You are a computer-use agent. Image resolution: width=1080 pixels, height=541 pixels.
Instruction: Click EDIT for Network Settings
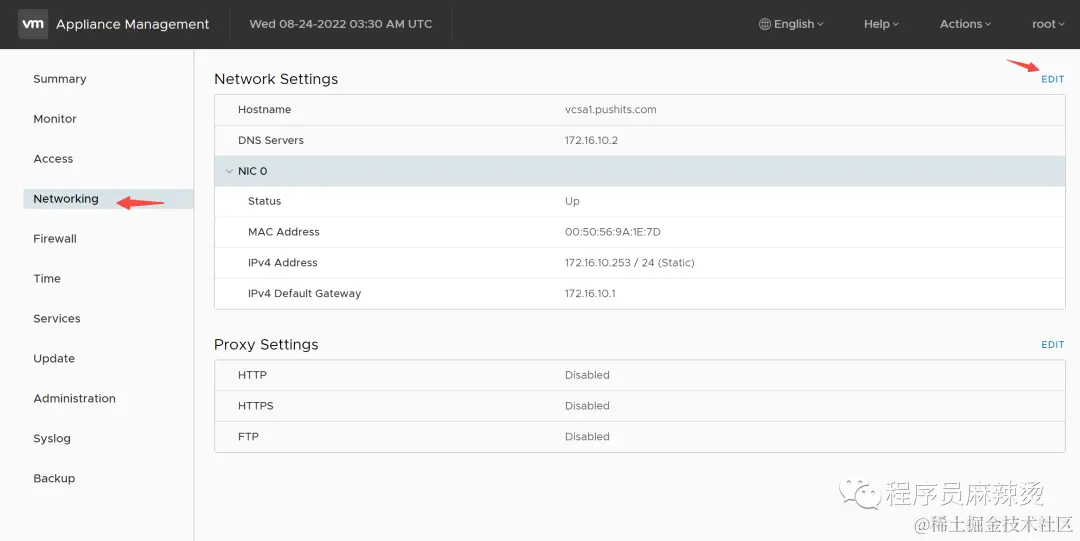(1052, 79)
